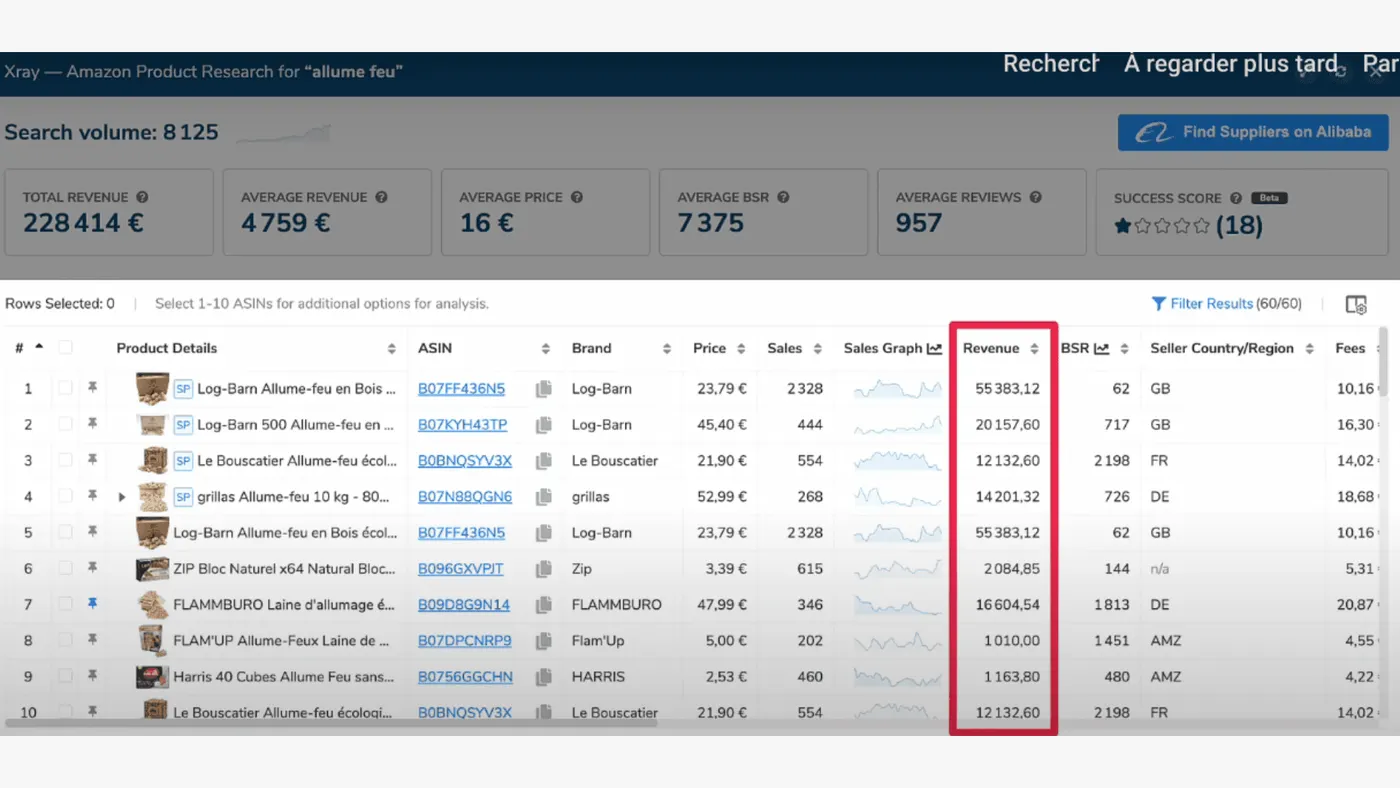The image size is (1400, 788).
Task: Sort by Revenue column arrows
Action: point(1034,349)
